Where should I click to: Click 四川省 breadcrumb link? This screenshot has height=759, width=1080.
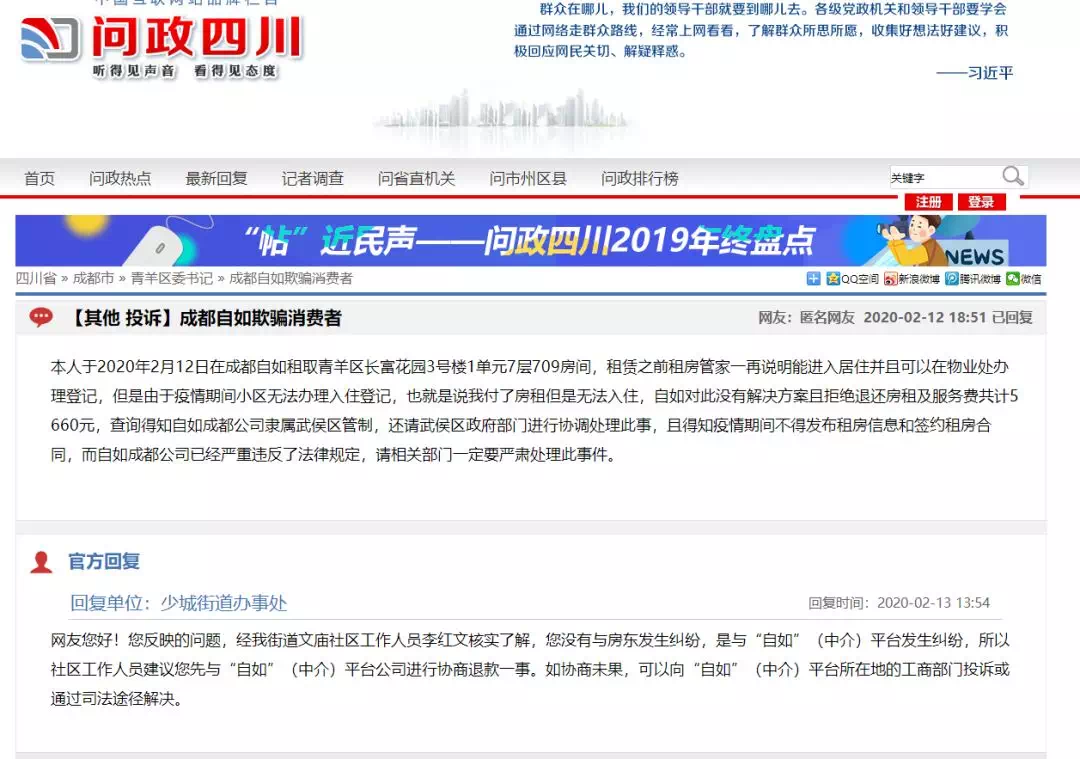[x=36, y=278]
